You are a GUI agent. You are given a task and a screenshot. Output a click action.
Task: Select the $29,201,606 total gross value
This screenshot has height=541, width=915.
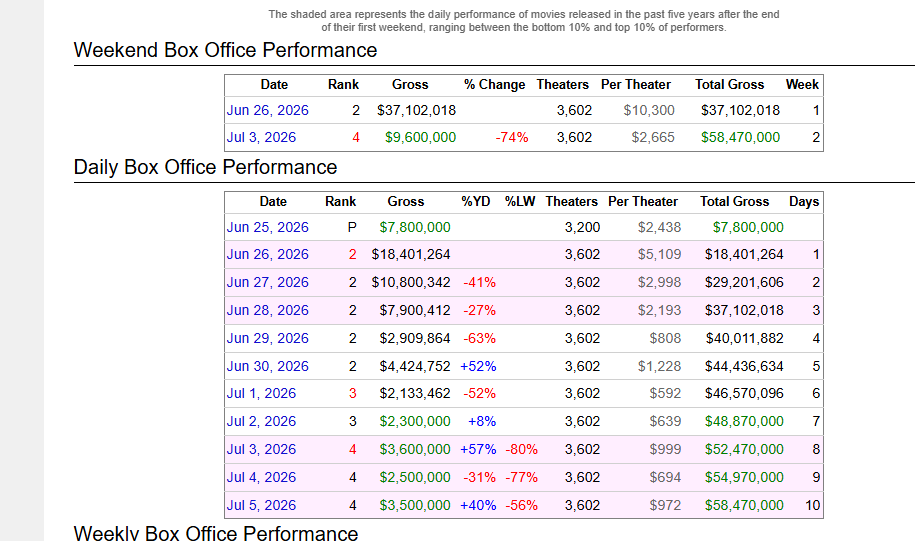[744, 282]
